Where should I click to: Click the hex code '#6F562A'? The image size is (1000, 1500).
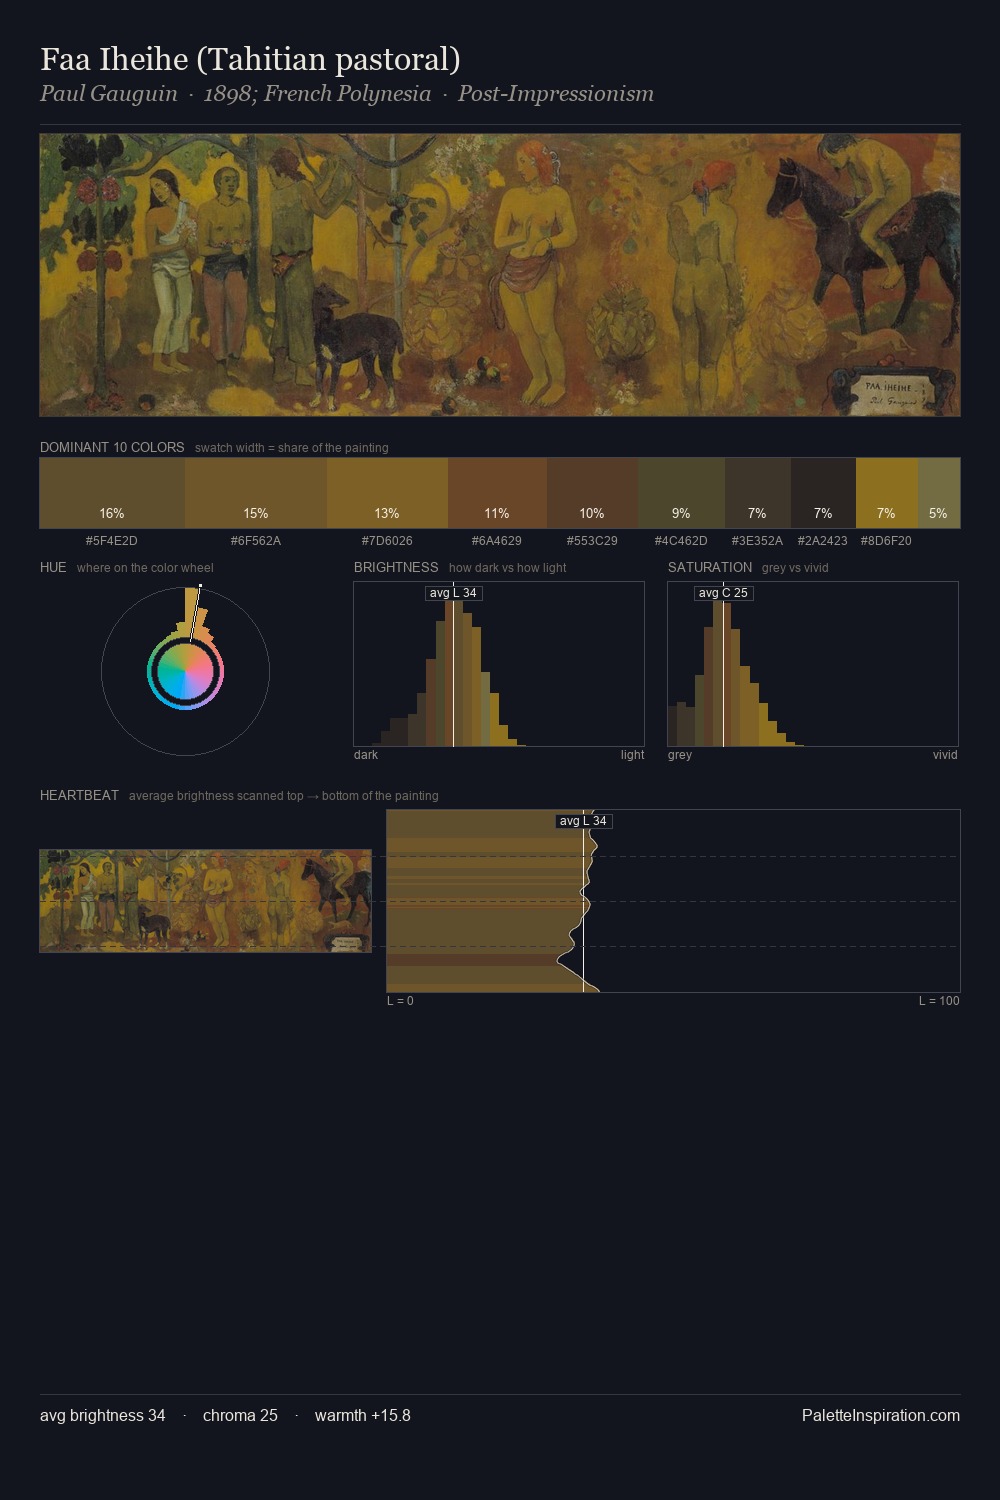pos(256,541)
